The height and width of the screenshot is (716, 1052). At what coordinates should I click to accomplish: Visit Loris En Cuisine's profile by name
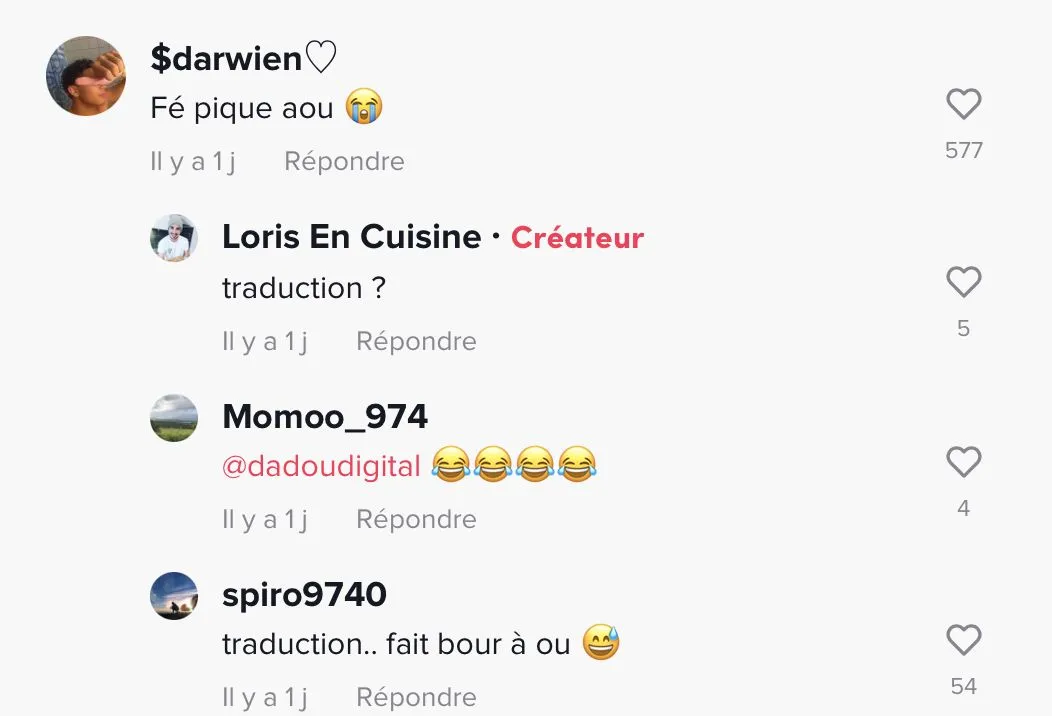coord(352,236)
